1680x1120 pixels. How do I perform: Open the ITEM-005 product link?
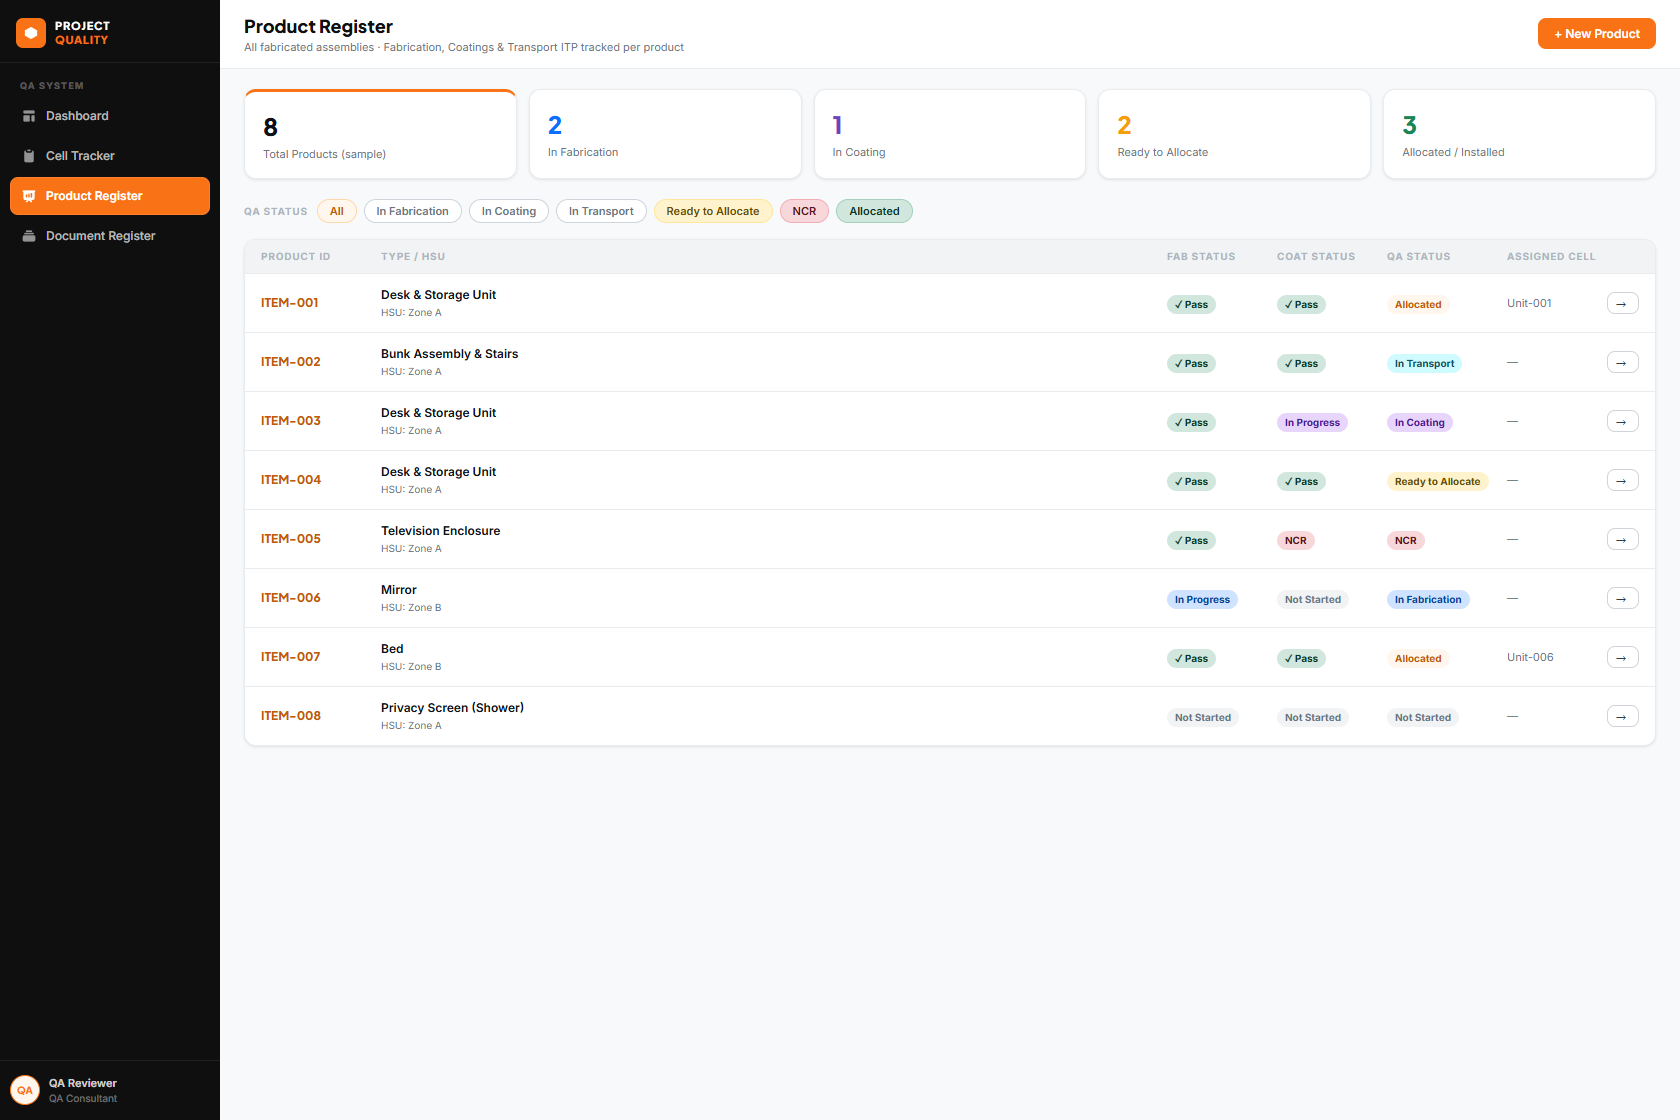pos(291,539)
